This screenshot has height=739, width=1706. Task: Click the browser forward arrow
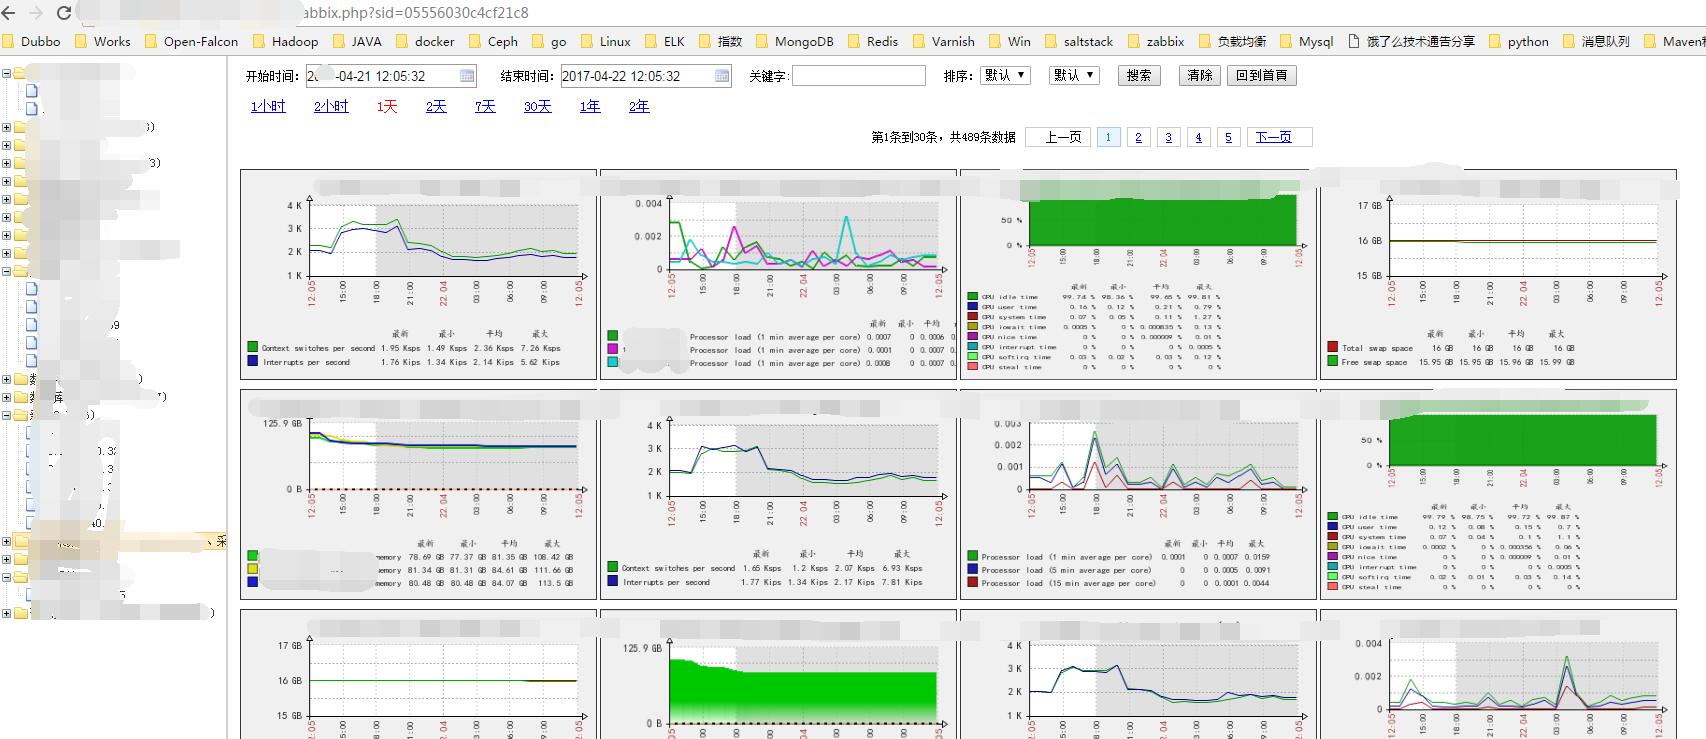click(37, 13)
